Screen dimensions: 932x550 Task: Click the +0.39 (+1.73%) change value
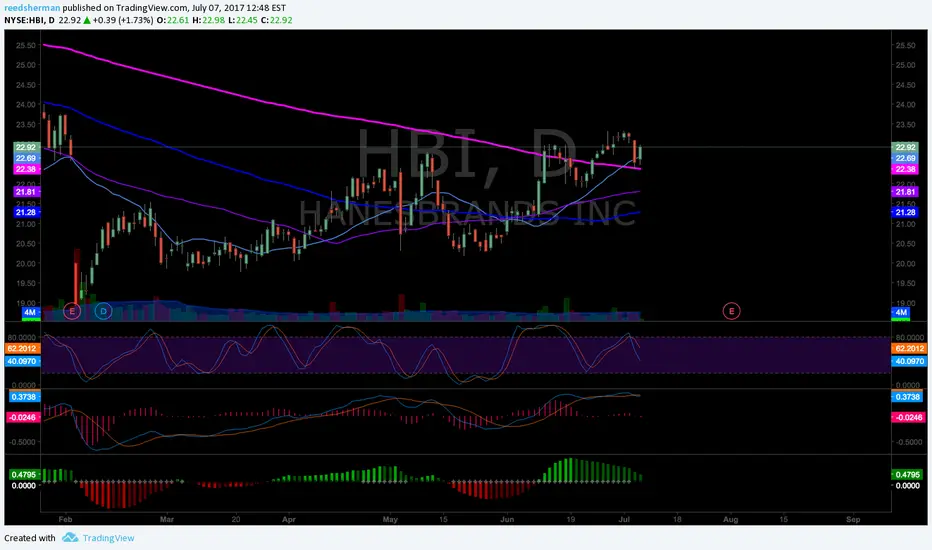(123, 20)
